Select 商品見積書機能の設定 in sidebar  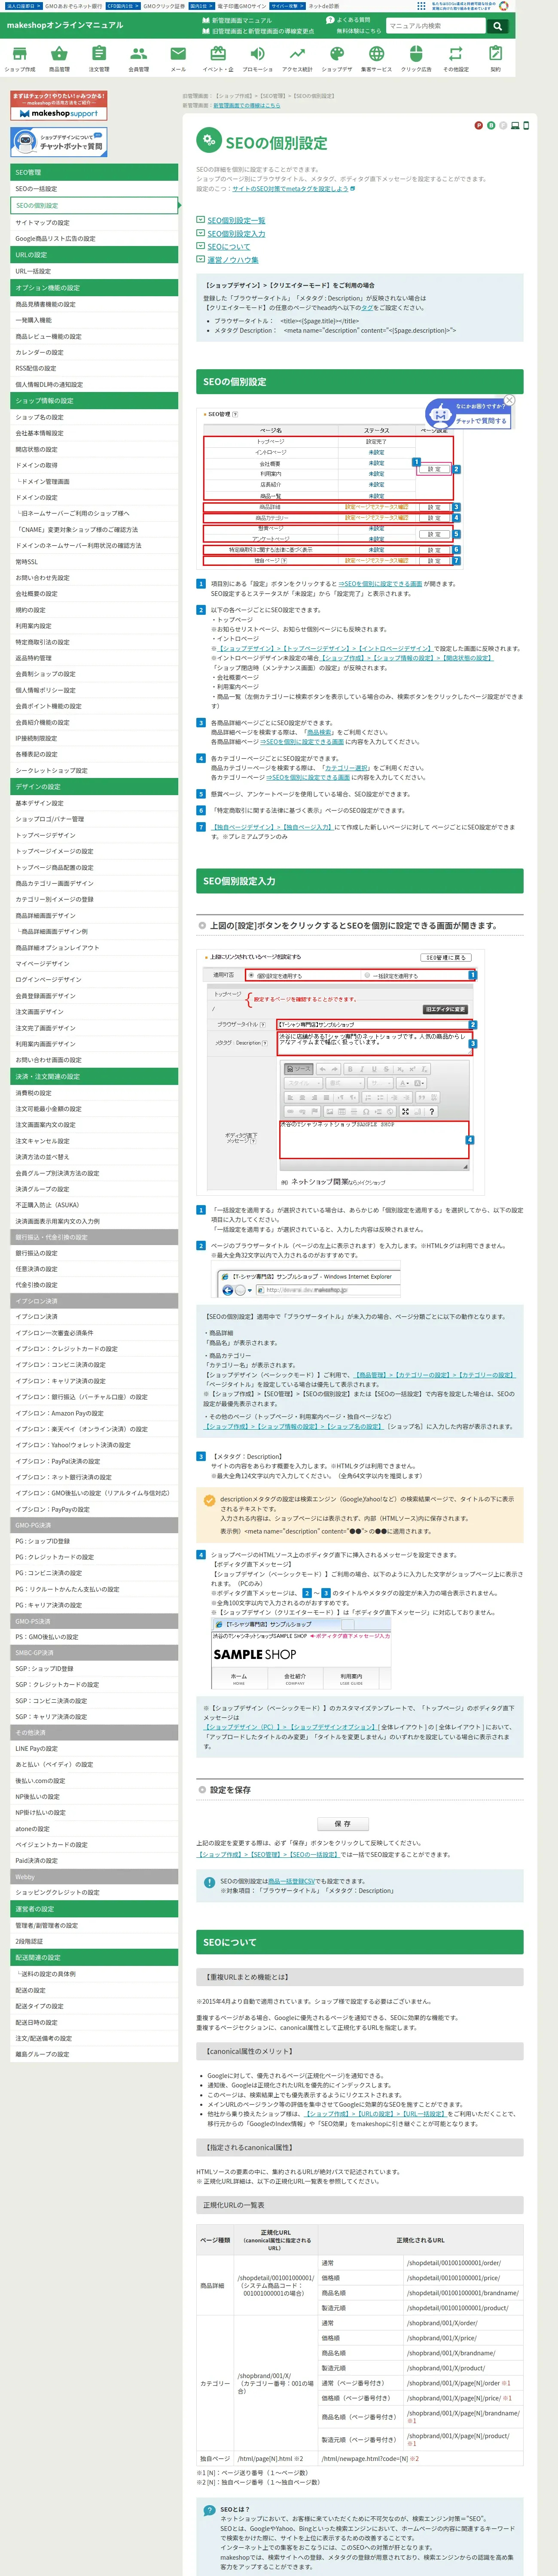point(94,304)
